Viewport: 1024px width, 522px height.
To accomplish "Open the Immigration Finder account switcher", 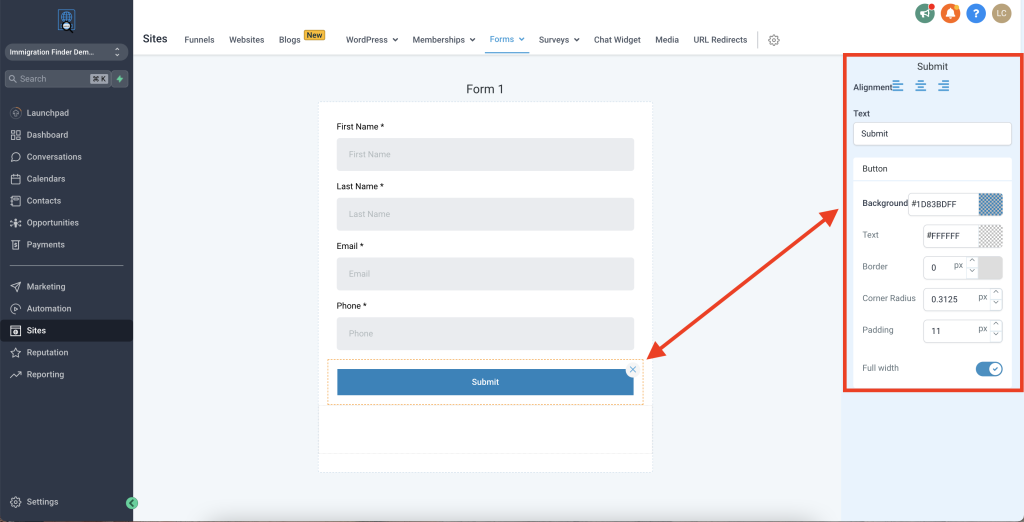I will point(66,51).
